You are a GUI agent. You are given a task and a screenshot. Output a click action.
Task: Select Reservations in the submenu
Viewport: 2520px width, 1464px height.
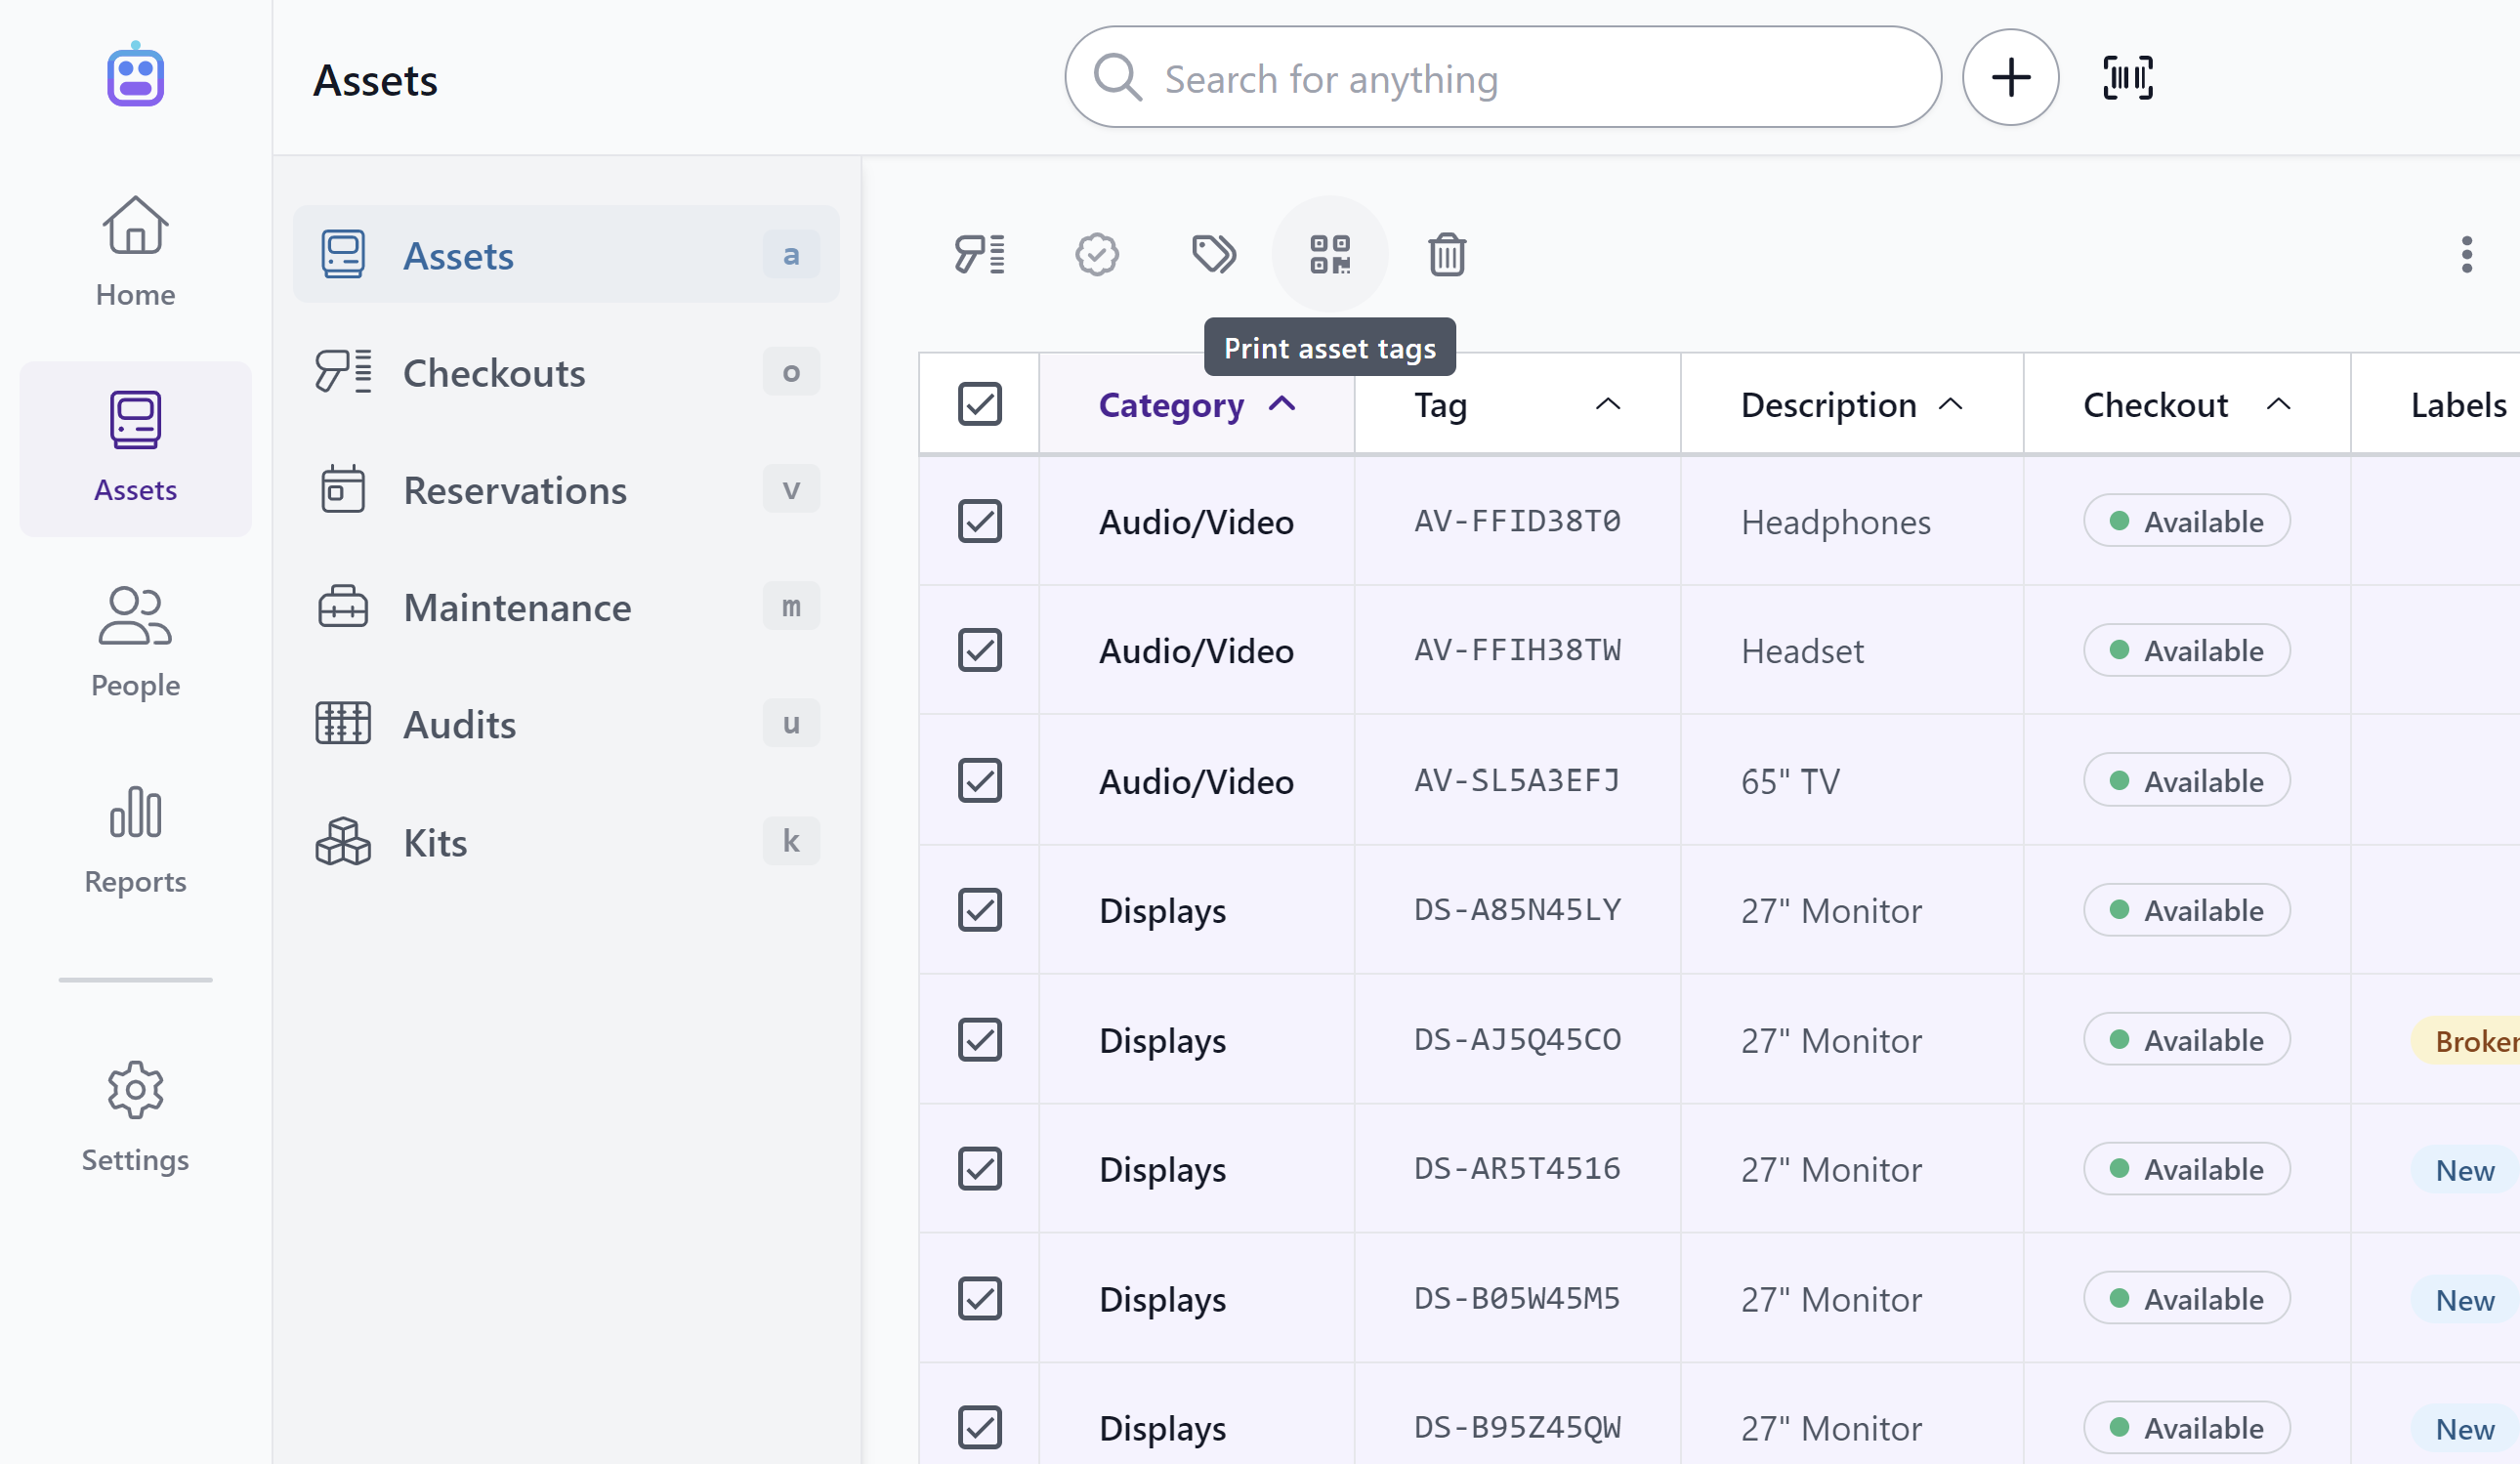(x=566, y=489)
